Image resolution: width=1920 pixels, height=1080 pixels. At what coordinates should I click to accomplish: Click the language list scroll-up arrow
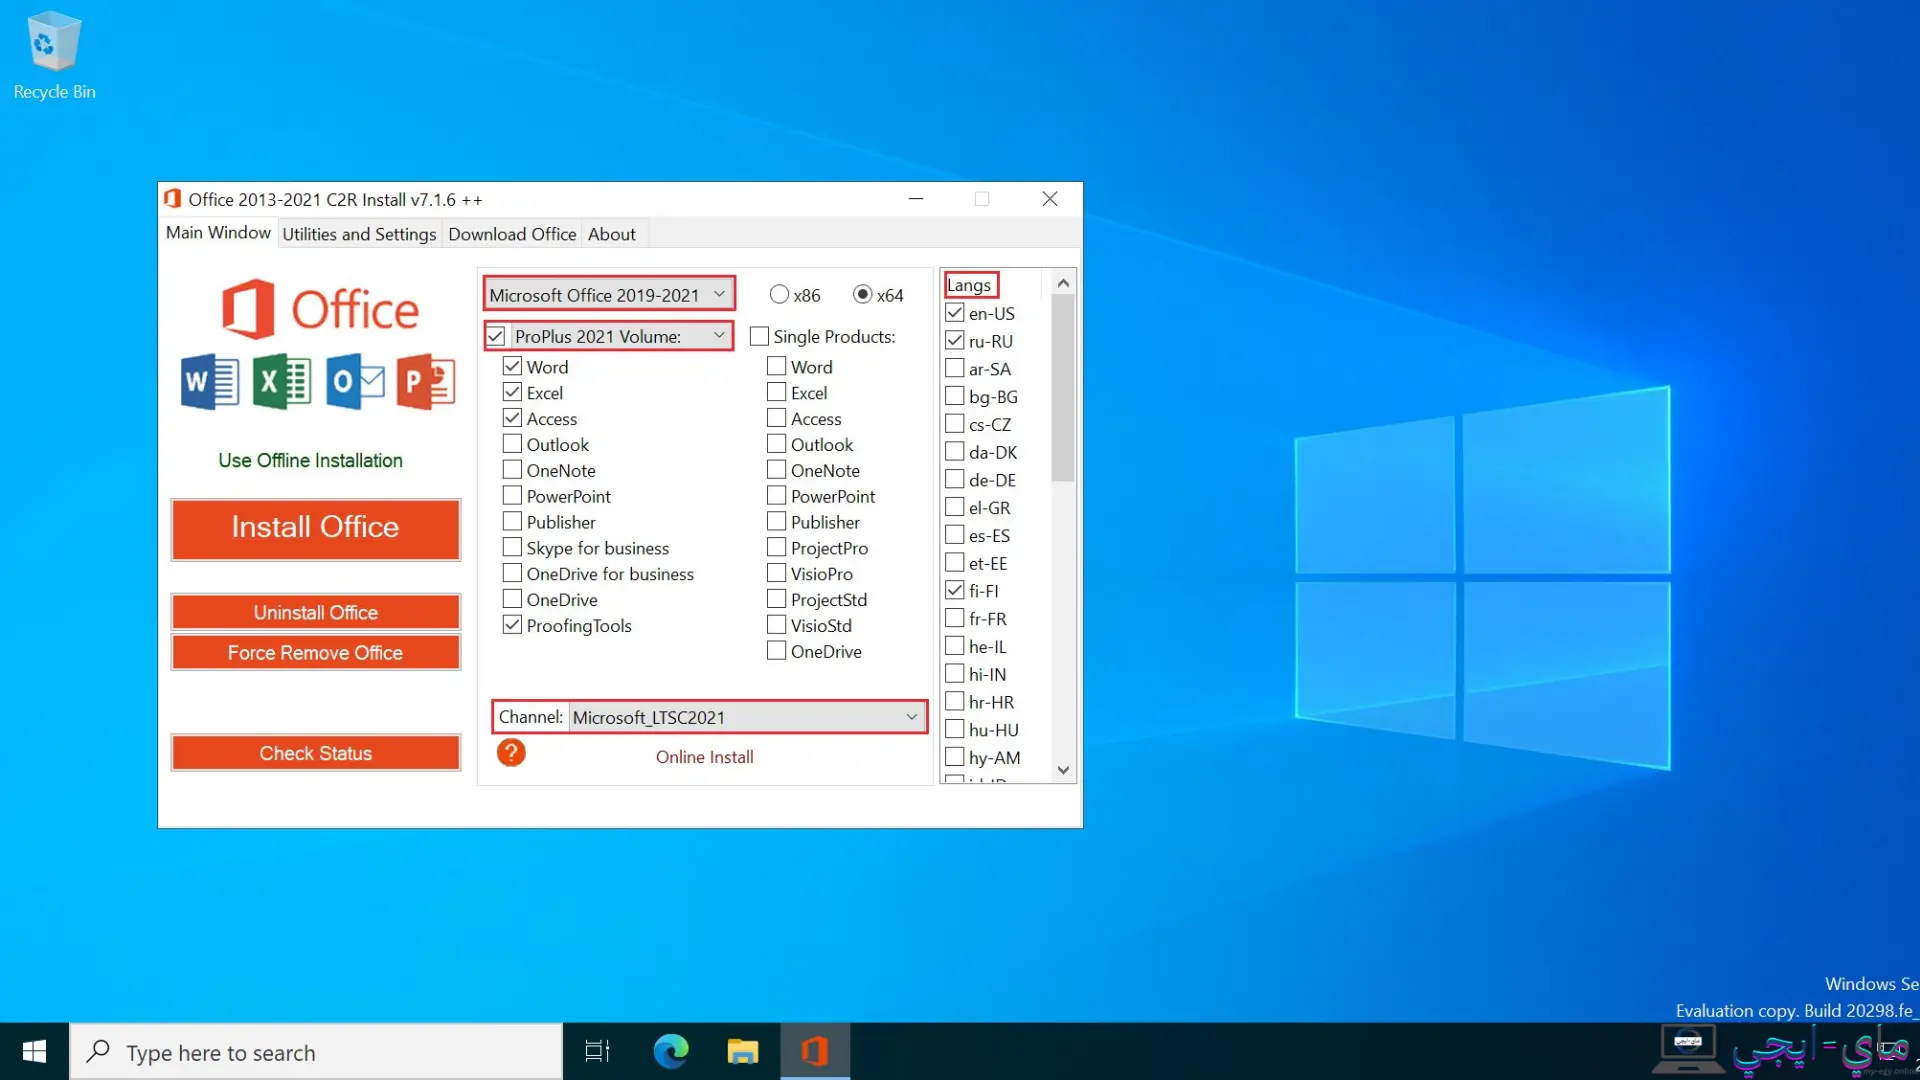[x=1064, y=283]
